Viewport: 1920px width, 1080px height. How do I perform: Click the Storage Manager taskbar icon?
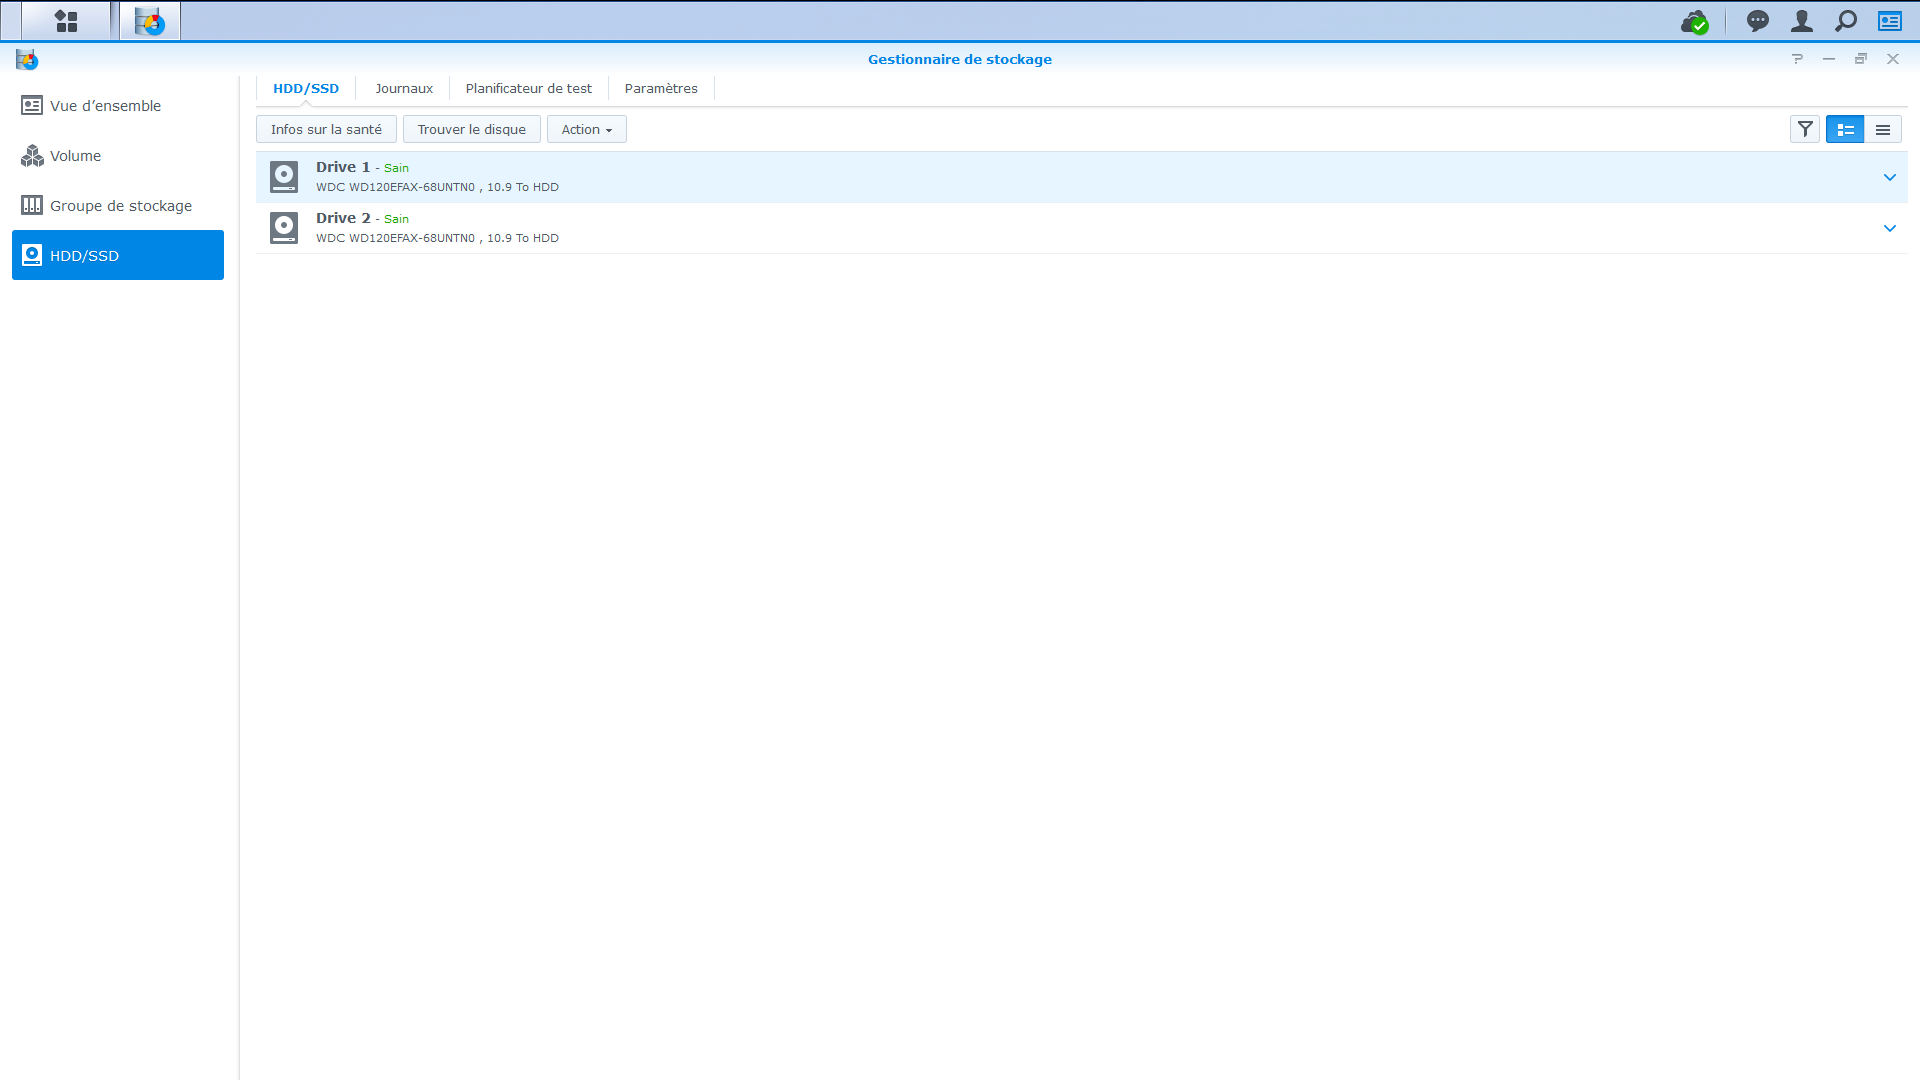(x=150, y=21)
